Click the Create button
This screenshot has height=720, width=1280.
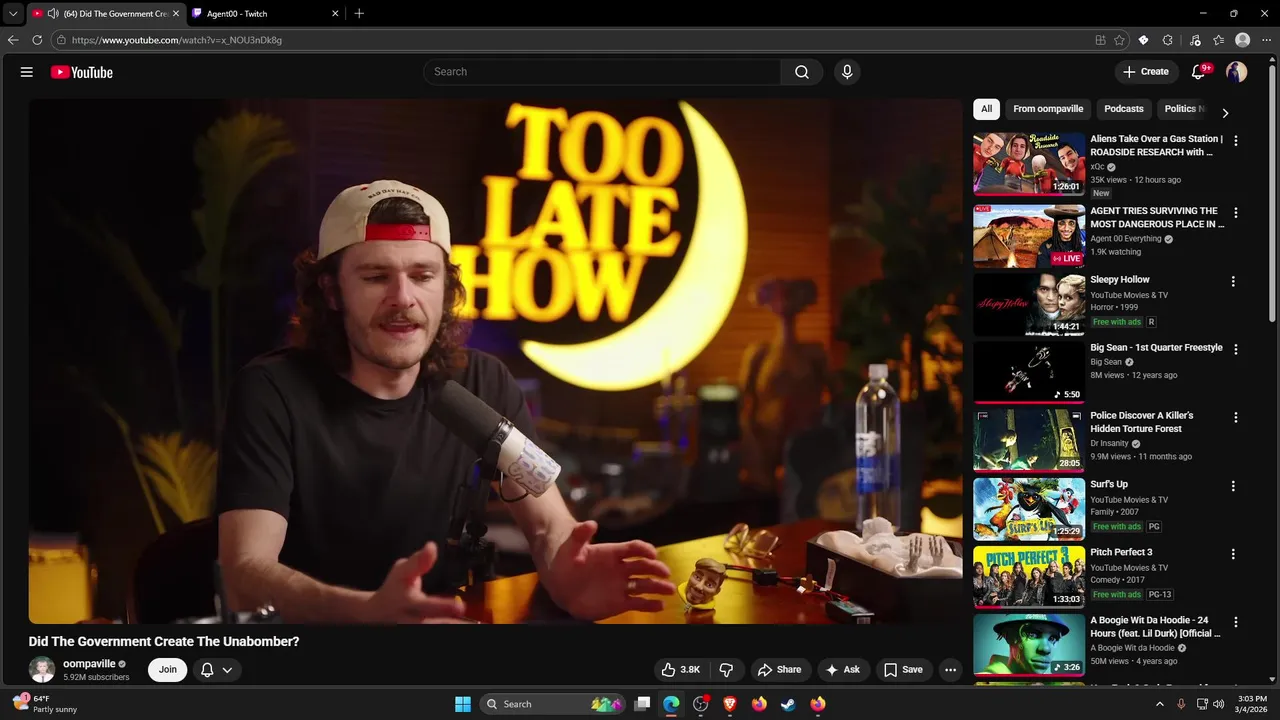[1145, 72]
